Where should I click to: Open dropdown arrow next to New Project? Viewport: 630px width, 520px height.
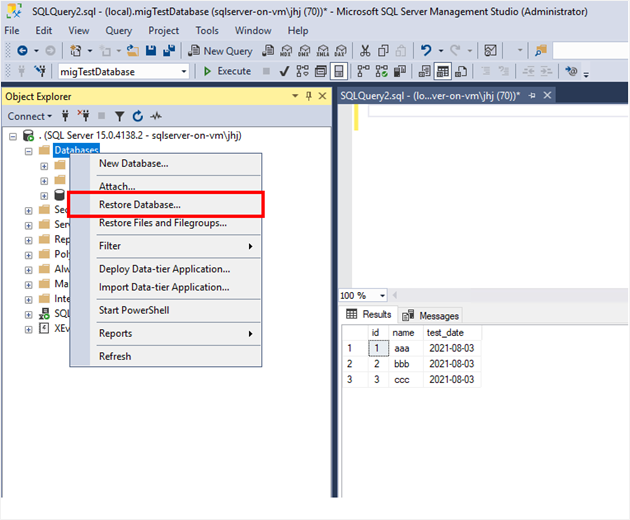click(90, 51)
